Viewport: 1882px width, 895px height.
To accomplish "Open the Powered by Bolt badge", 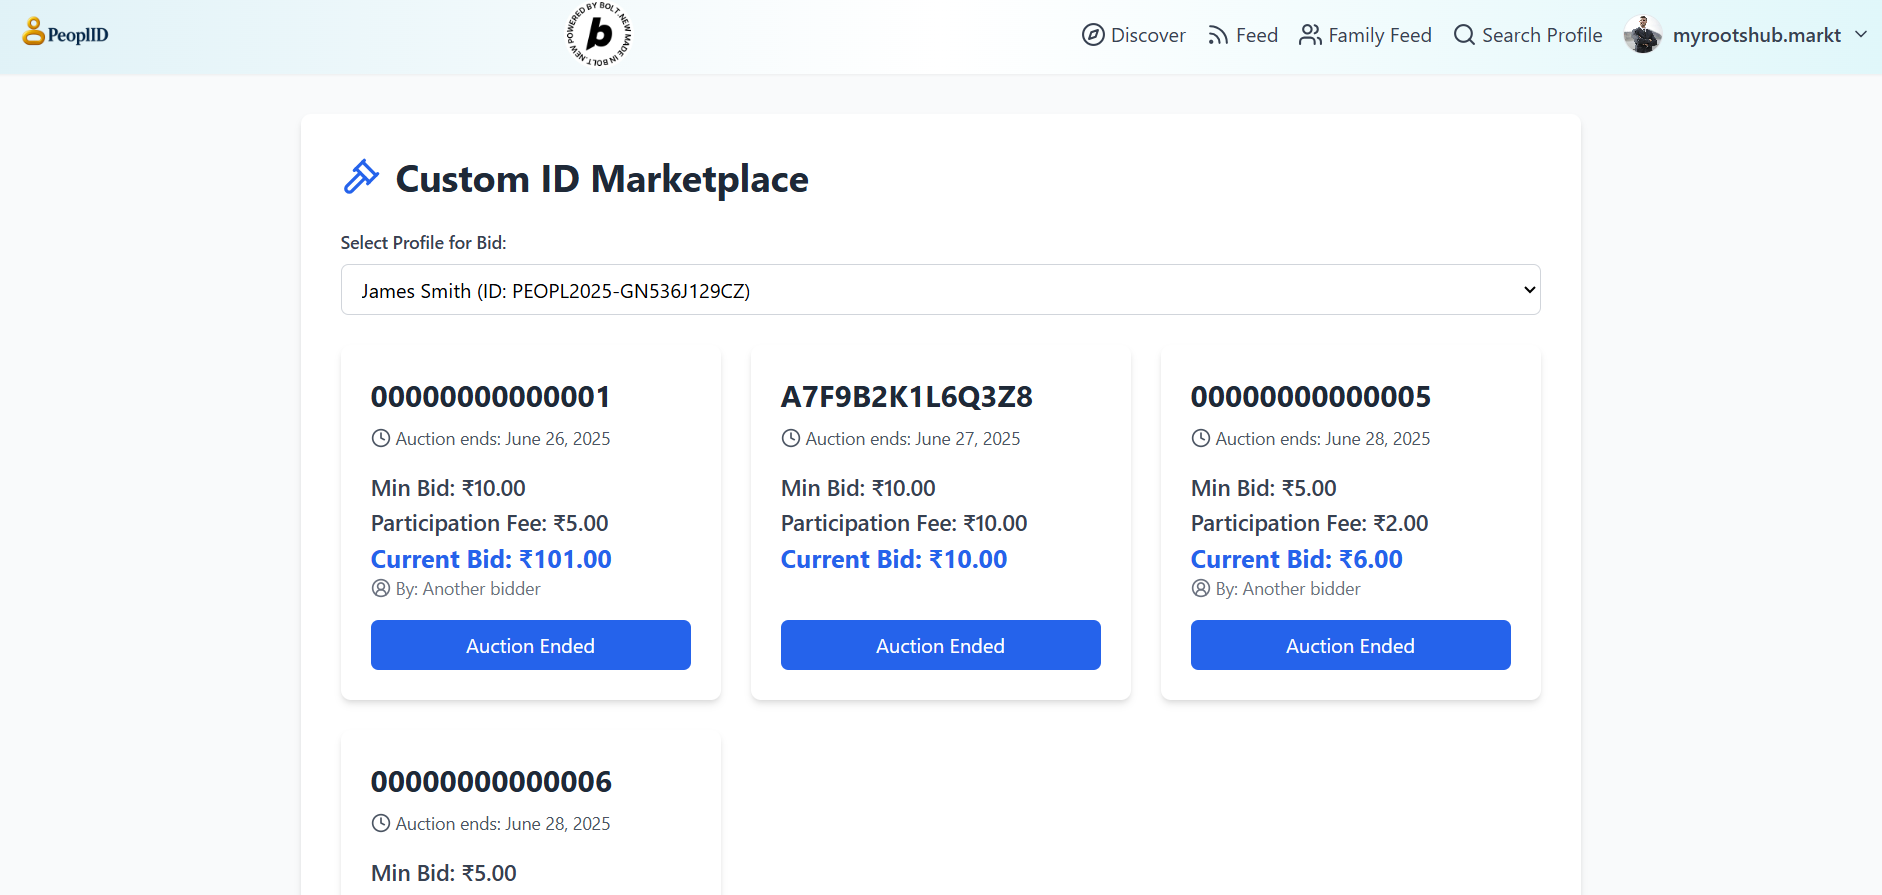I will 599,35.
